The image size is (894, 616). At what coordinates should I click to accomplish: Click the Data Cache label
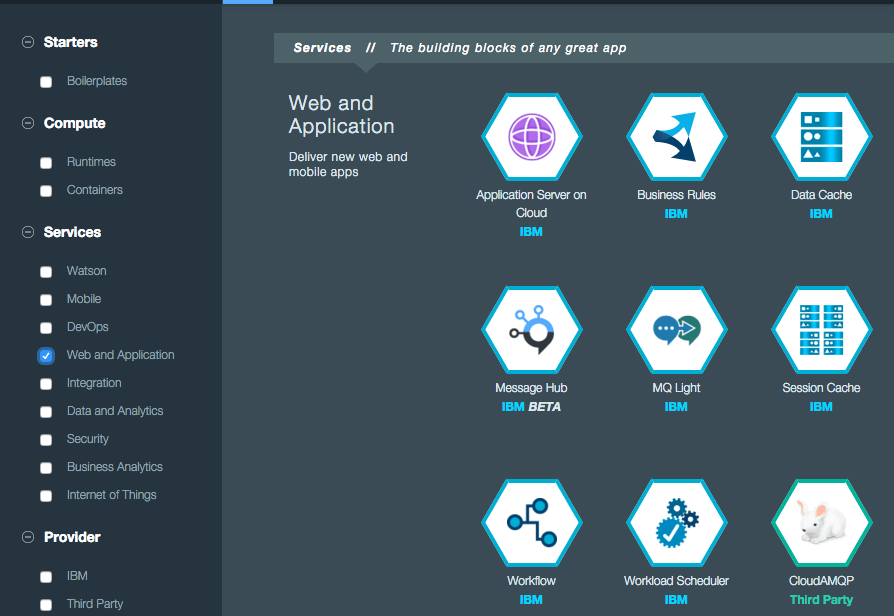tap(822, 195)
